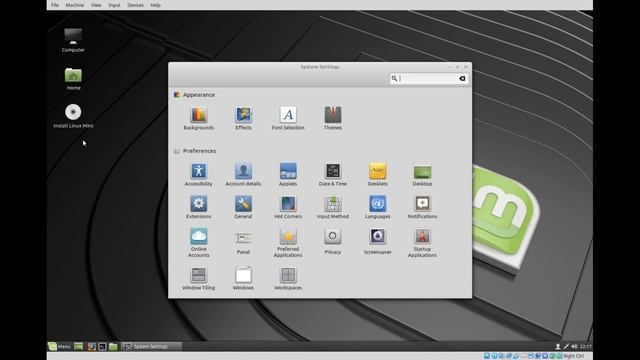Open Input Method settings
This screenshot has width=640, height=360.
pos(333,207)
